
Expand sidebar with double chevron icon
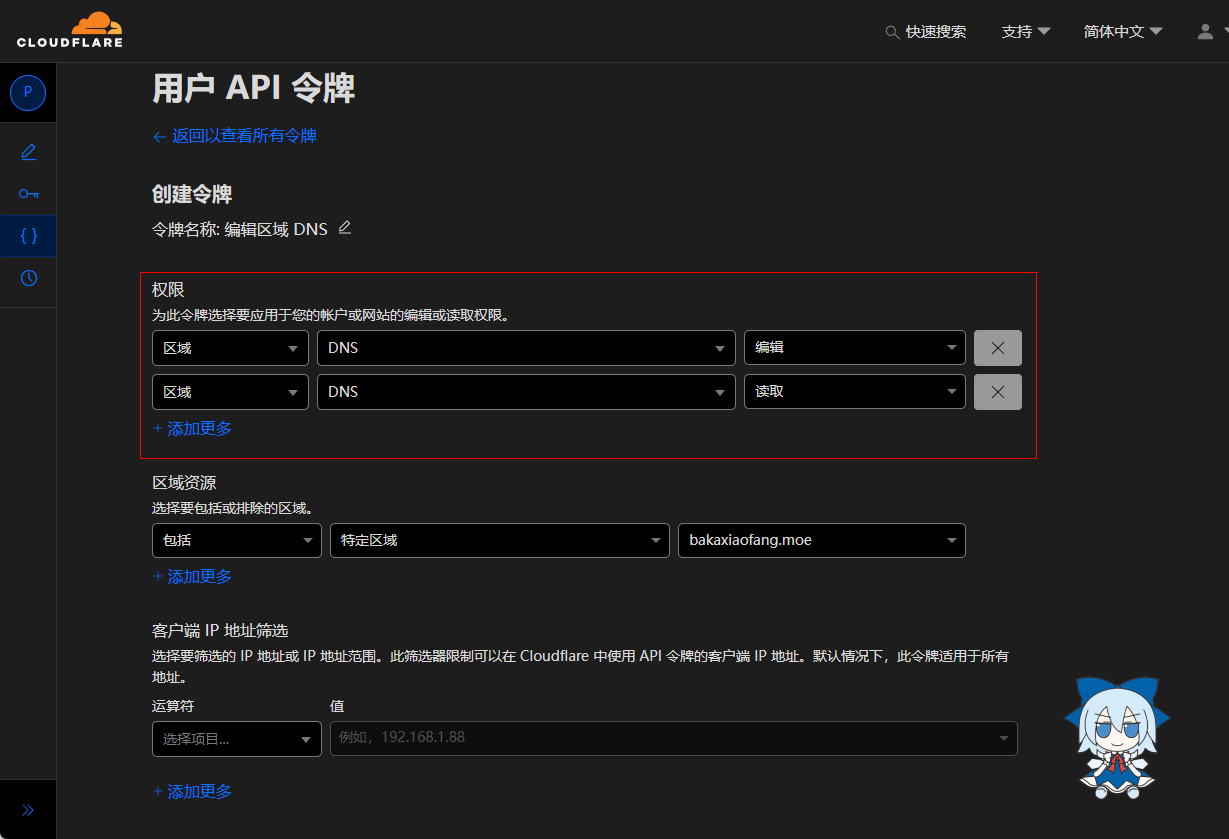tap(28, 810)
